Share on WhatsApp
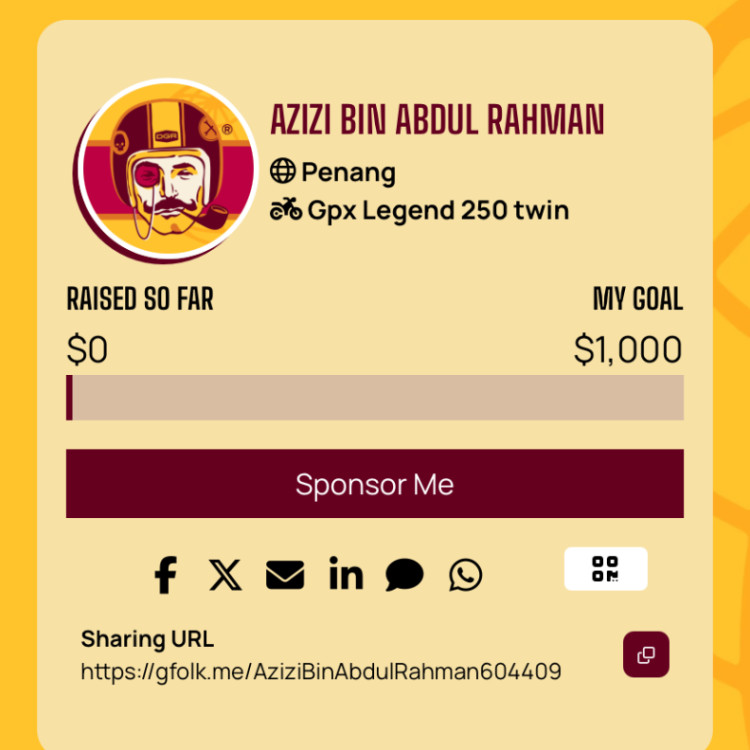Screen dimensions: 750x750 [465, 574]
